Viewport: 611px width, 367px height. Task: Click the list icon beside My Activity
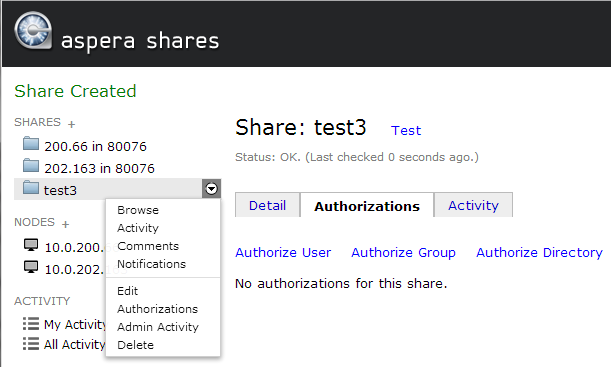tap(31, 324)
